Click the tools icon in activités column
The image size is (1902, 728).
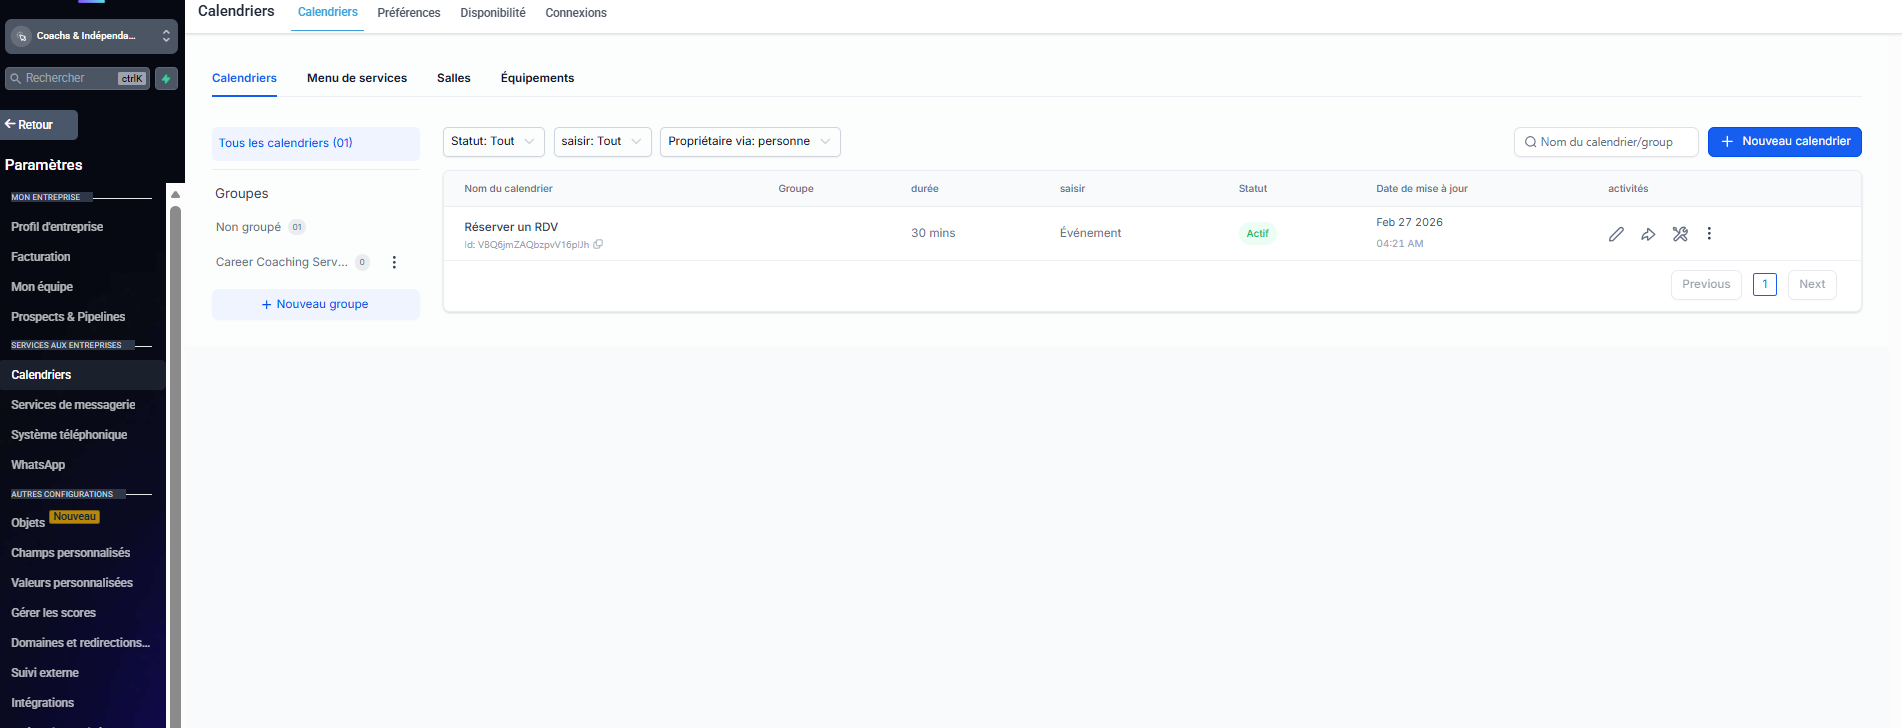[1680, 234]
